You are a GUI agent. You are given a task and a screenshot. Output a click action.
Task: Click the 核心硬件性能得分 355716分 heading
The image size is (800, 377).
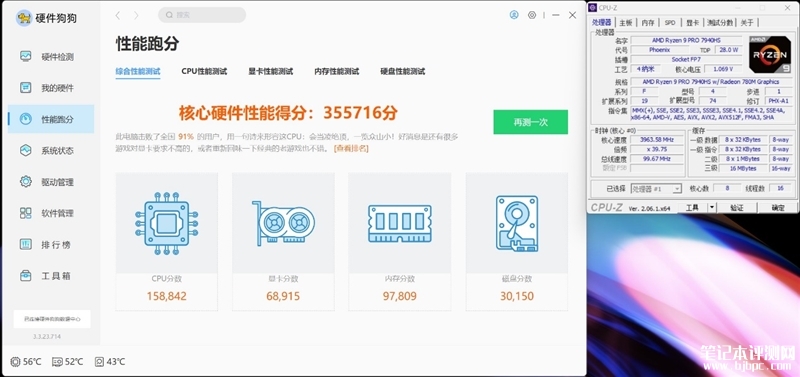point(288,113)
